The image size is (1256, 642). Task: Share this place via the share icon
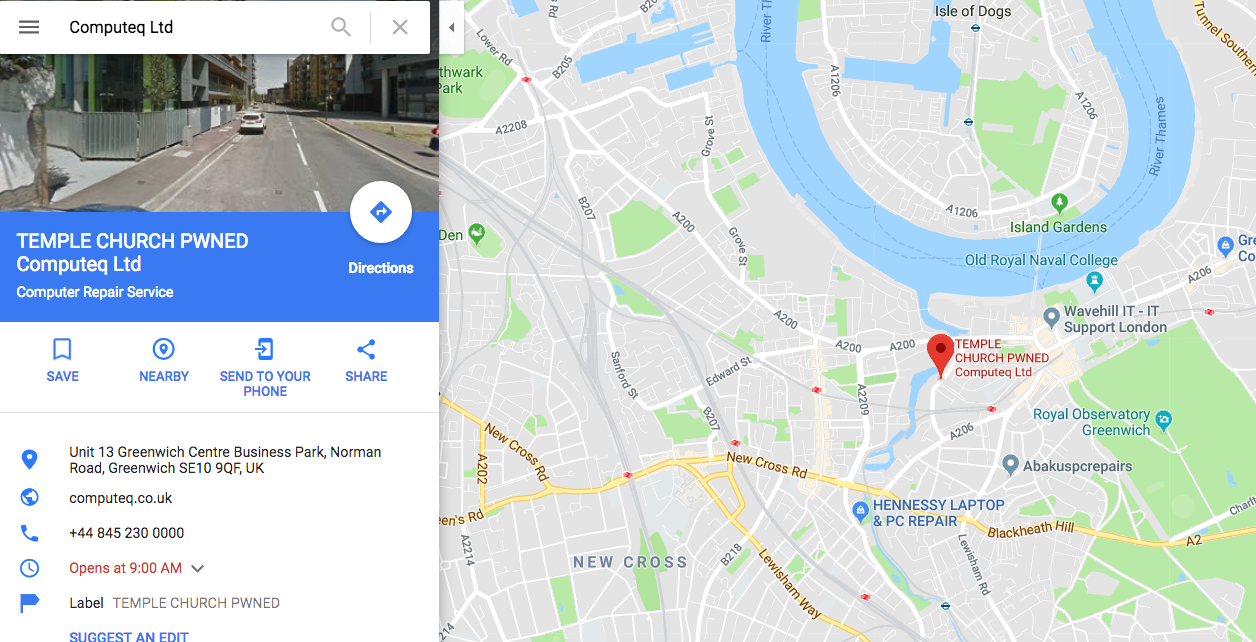coord(366,349)
